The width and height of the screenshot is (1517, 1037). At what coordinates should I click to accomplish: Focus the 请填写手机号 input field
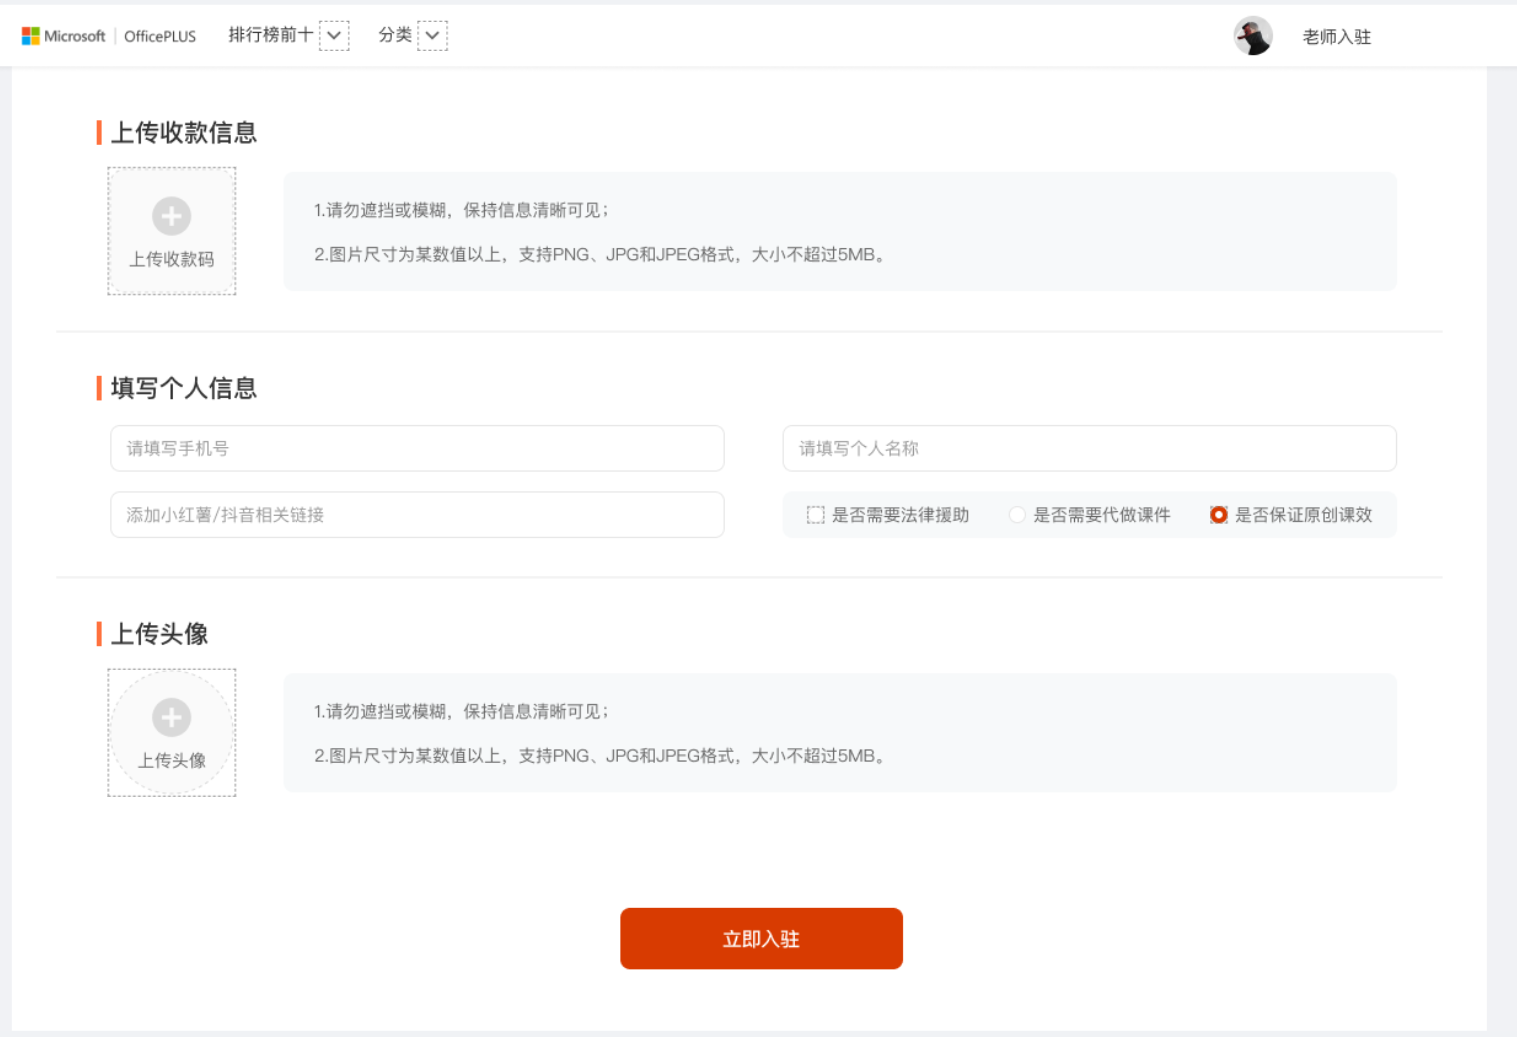(417, 448)
